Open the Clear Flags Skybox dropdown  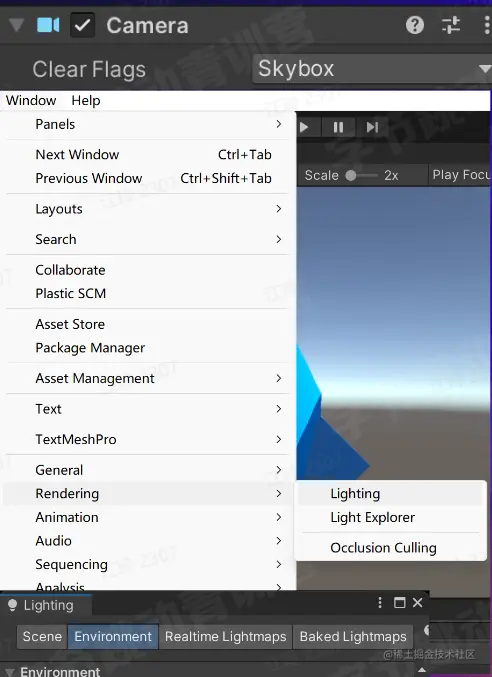pyautogui.click(x=372, y=69)
